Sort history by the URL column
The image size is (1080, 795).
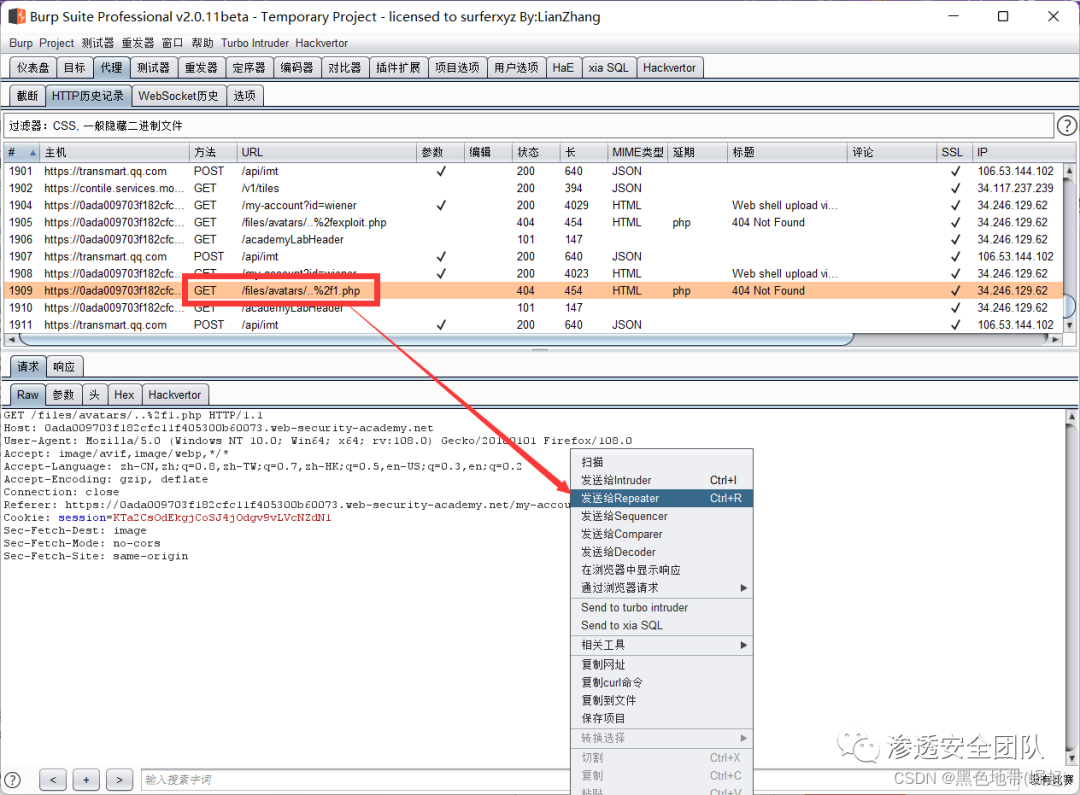[326, 152]
